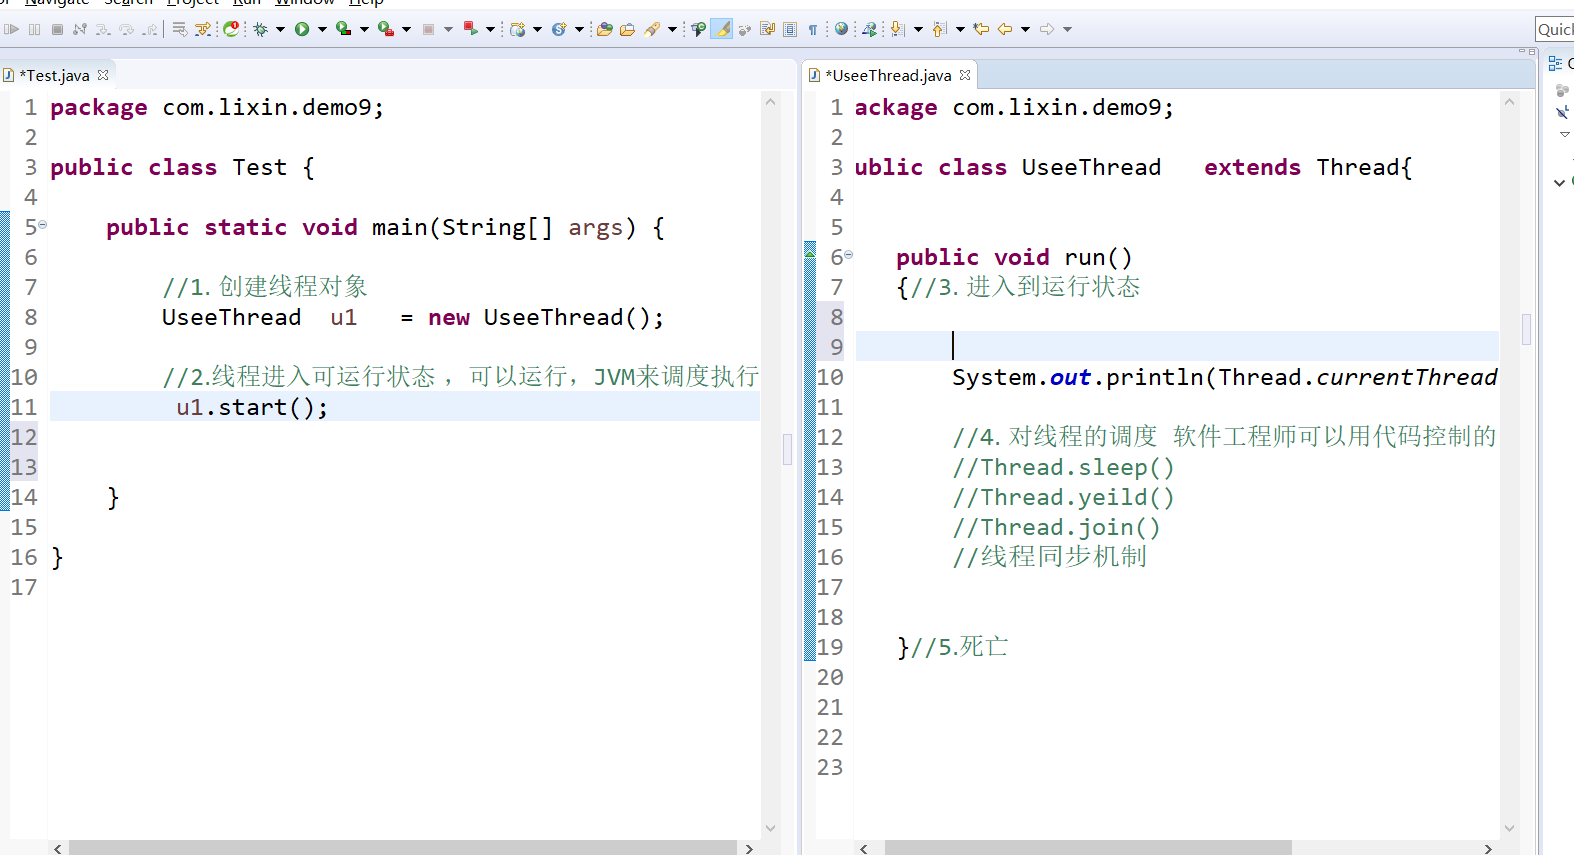Toggle the Mark Occurrences highlighter icon
The height and width of the screenshot is (855, 1574).
(x=721, y=29)
